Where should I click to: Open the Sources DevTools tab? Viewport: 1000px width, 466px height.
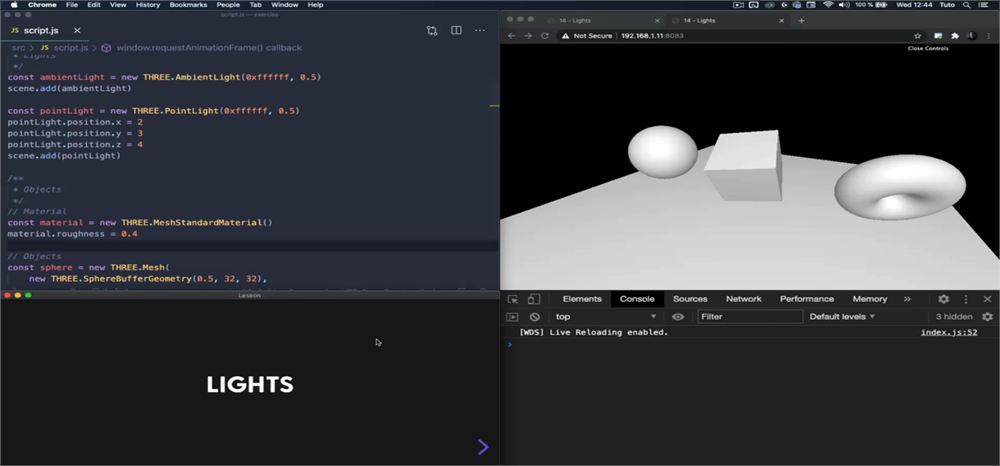690,299
